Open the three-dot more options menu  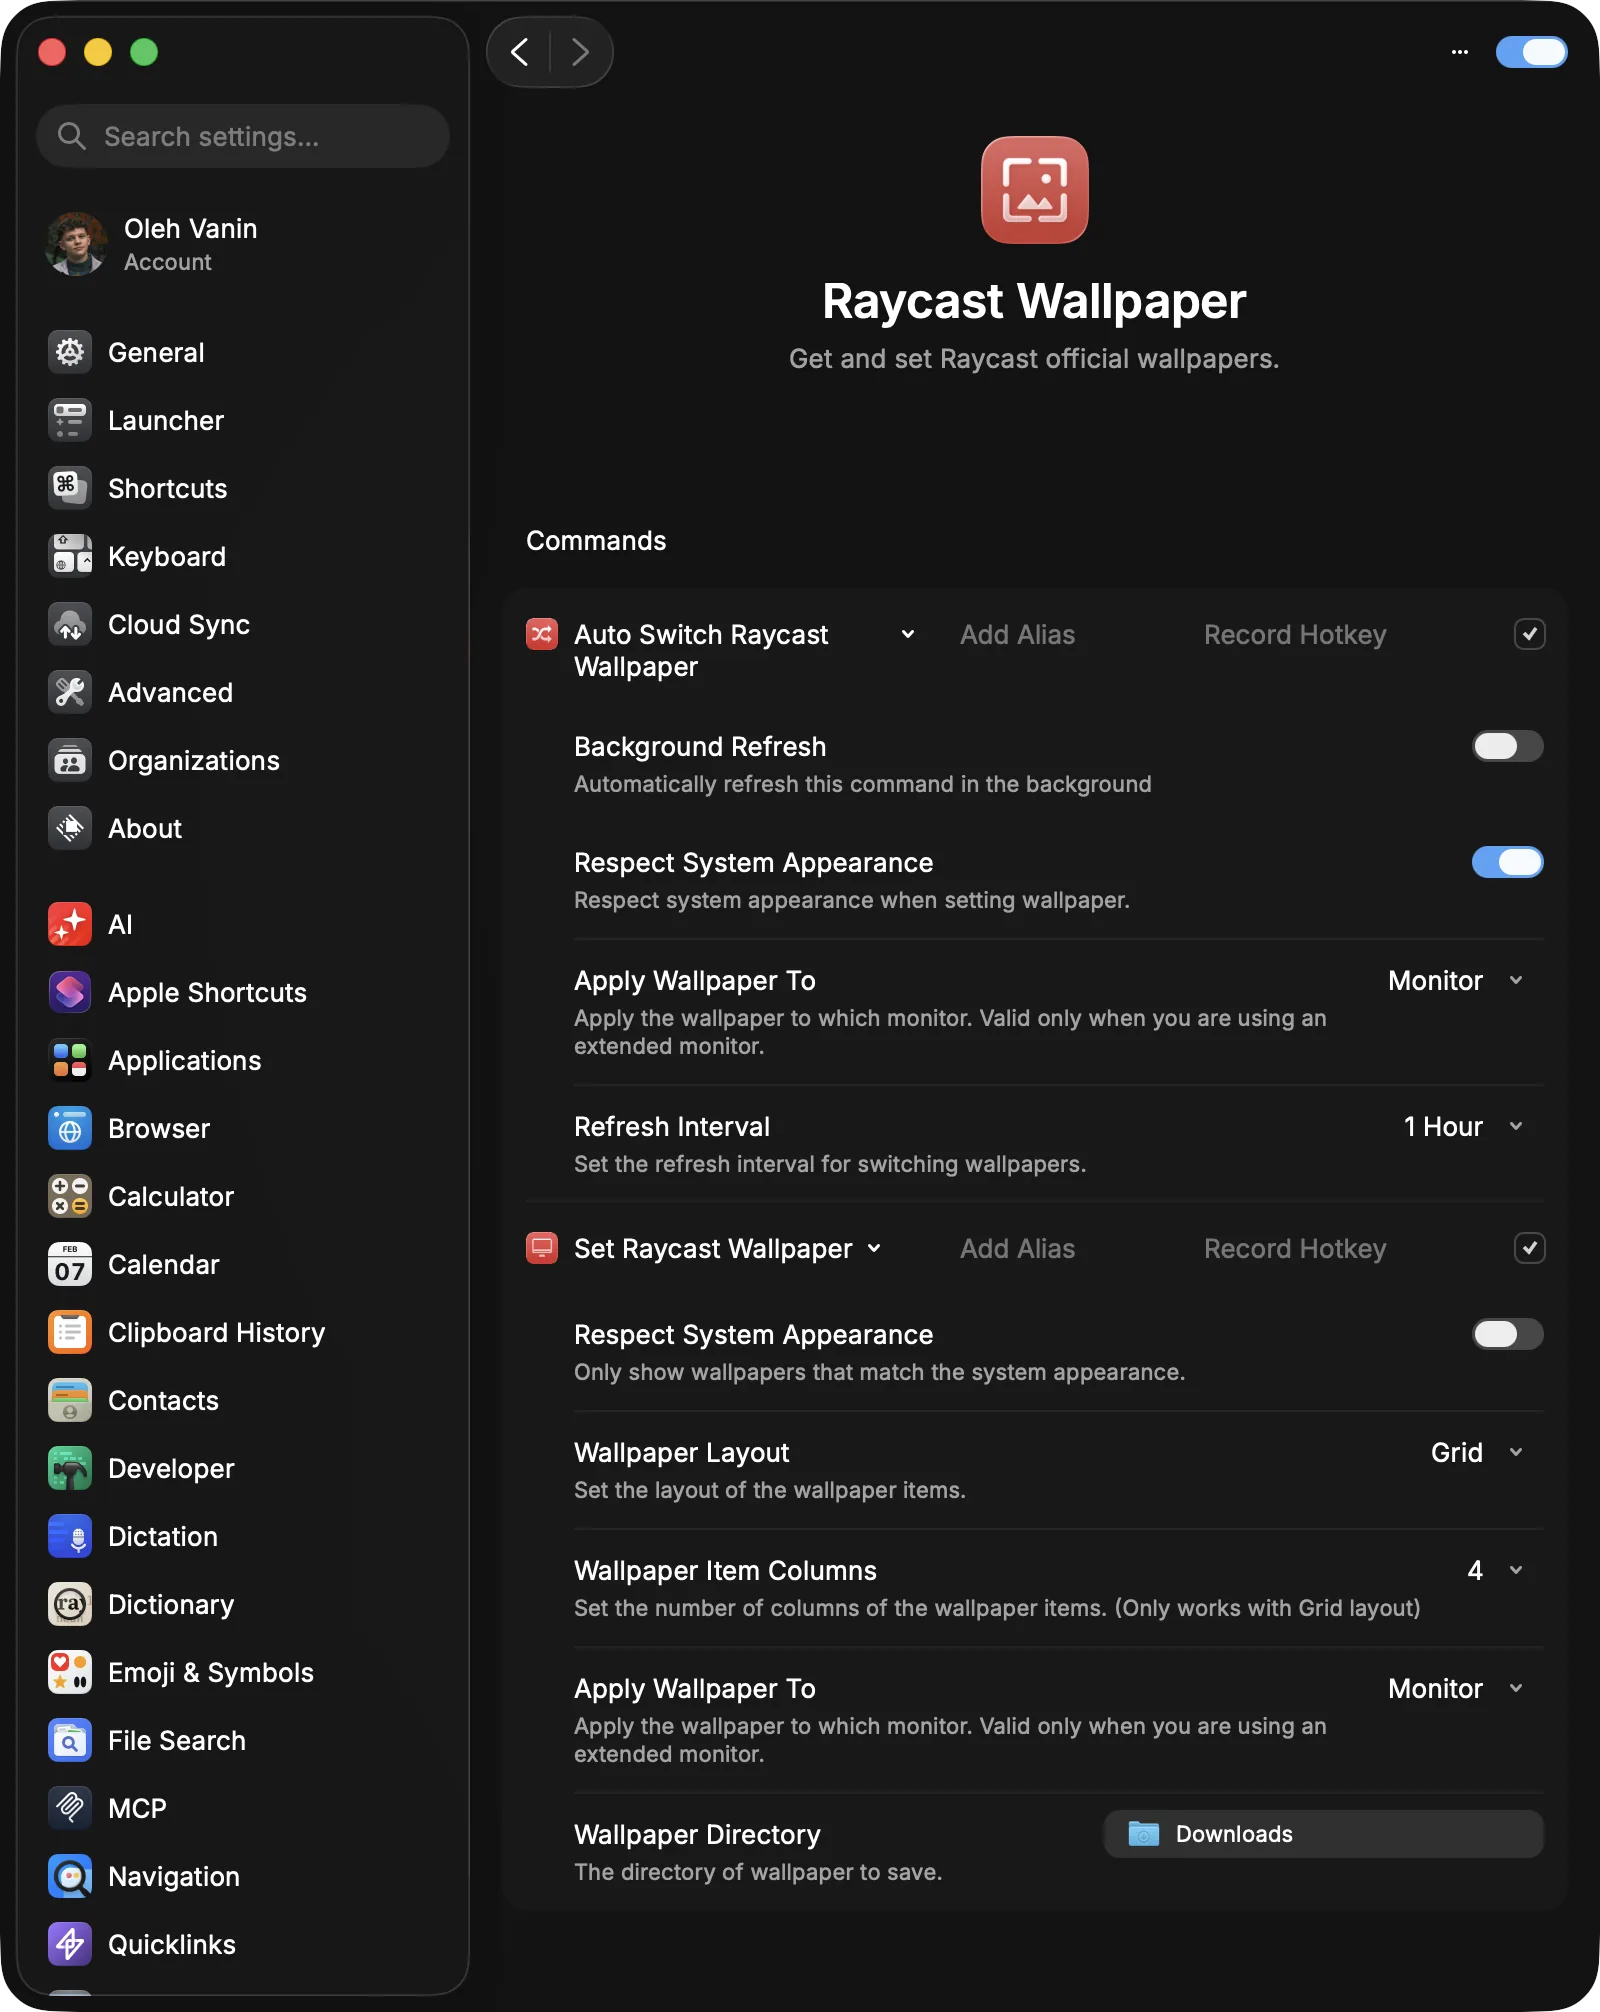pos(1460,52)
